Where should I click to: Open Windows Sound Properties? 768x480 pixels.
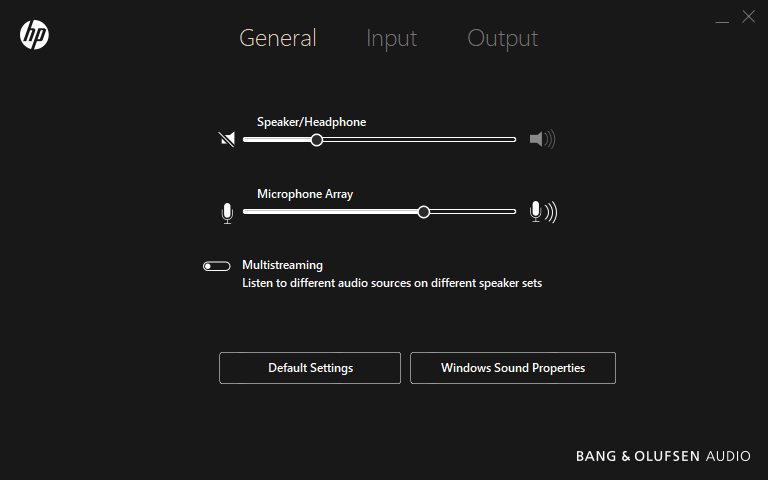point(513,368)
